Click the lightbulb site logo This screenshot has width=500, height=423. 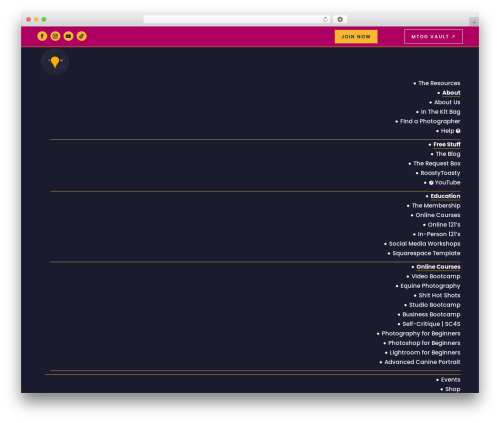(x=55, y=62)
